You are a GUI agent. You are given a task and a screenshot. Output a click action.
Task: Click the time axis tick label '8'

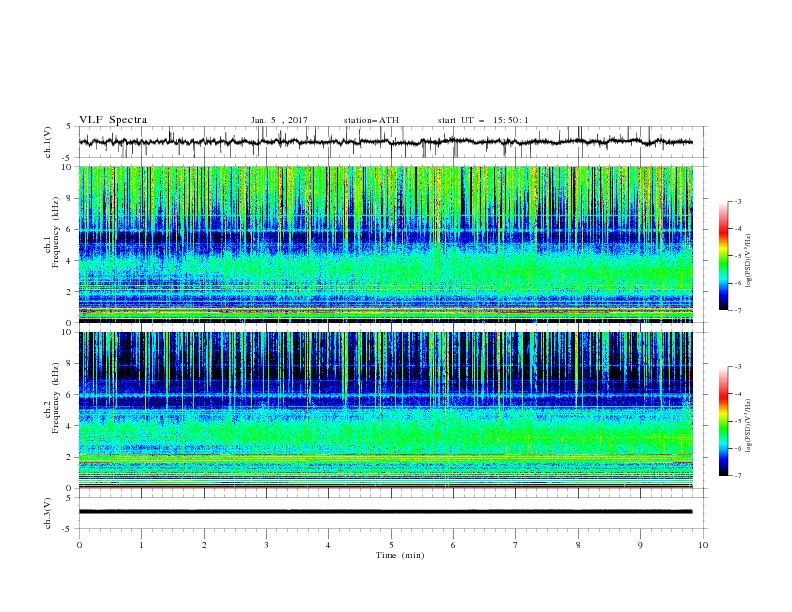click(x=578, y=545)
